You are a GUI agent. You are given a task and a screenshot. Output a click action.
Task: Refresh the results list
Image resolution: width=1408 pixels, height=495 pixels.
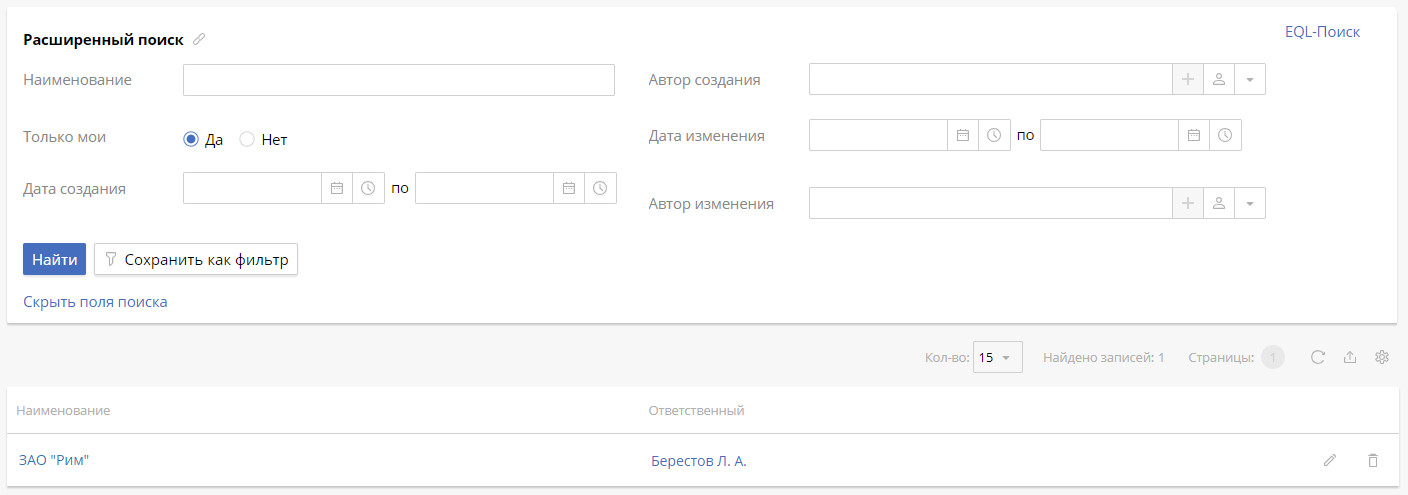point(1318,357)
